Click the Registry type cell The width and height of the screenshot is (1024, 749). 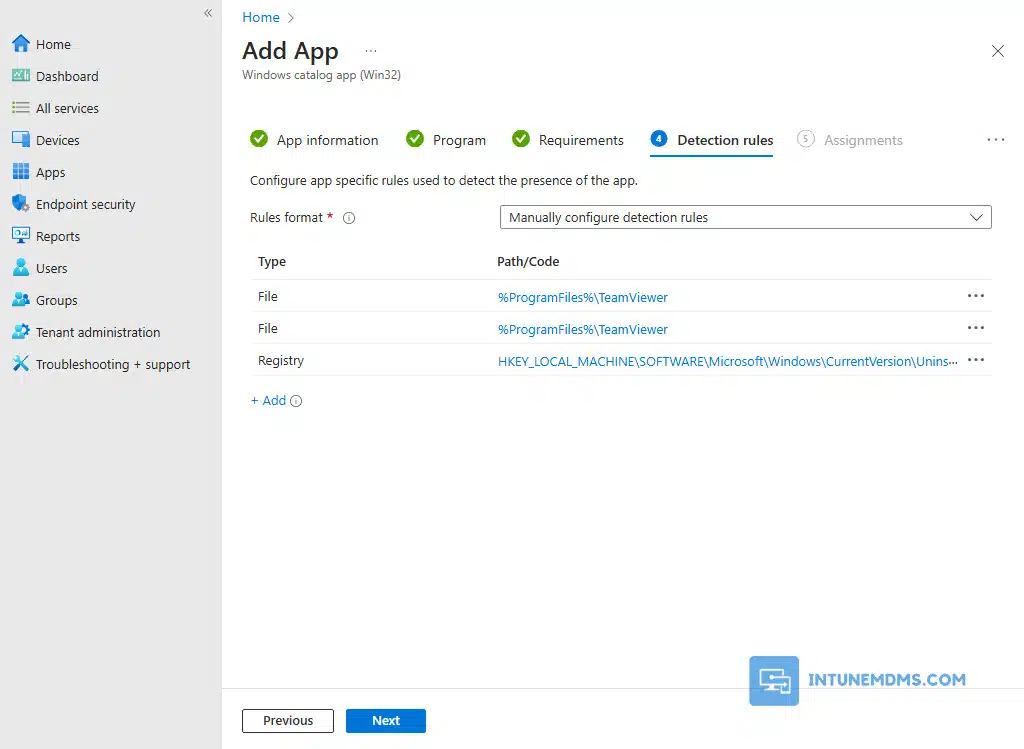[x=281, y=360]
